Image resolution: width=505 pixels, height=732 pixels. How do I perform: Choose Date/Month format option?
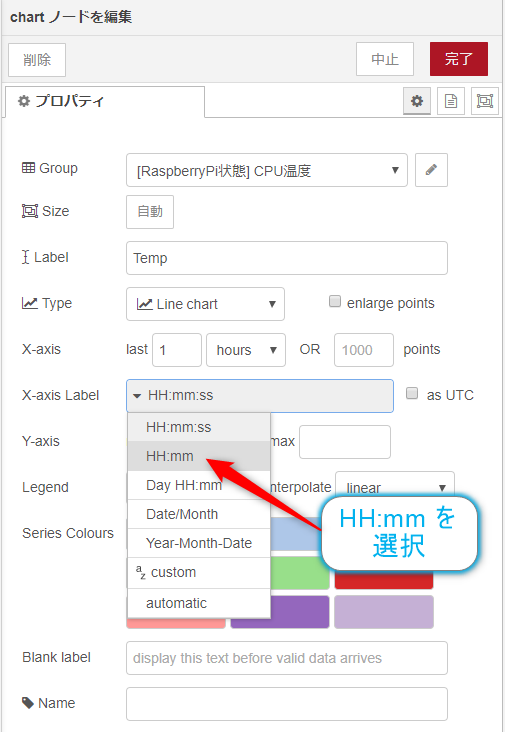pos(199,514)
